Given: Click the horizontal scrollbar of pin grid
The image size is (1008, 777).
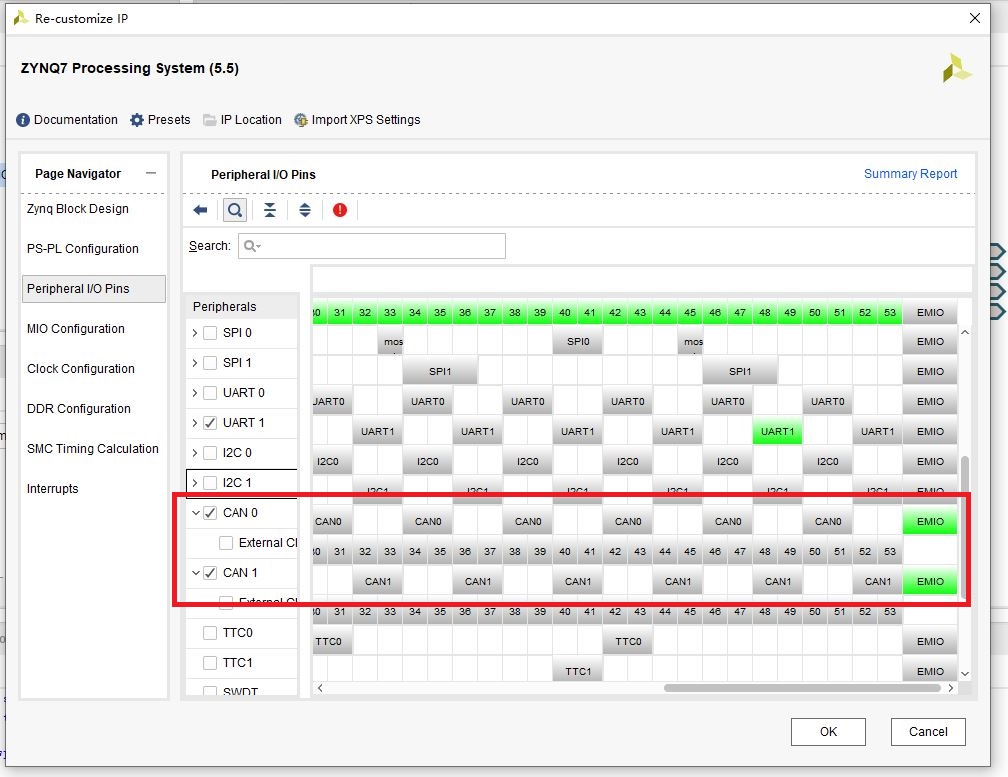Looking at the screenshot, I should [802, 688].
